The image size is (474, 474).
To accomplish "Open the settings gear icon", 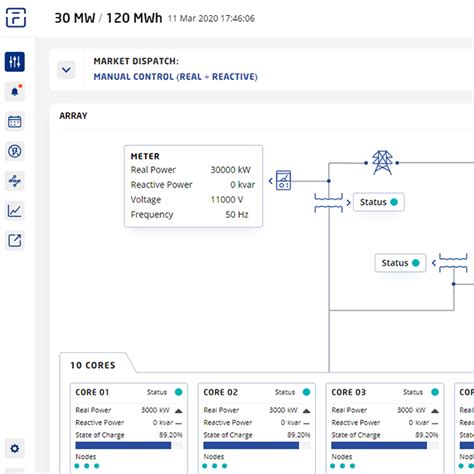I will click(x=15, y=448).
